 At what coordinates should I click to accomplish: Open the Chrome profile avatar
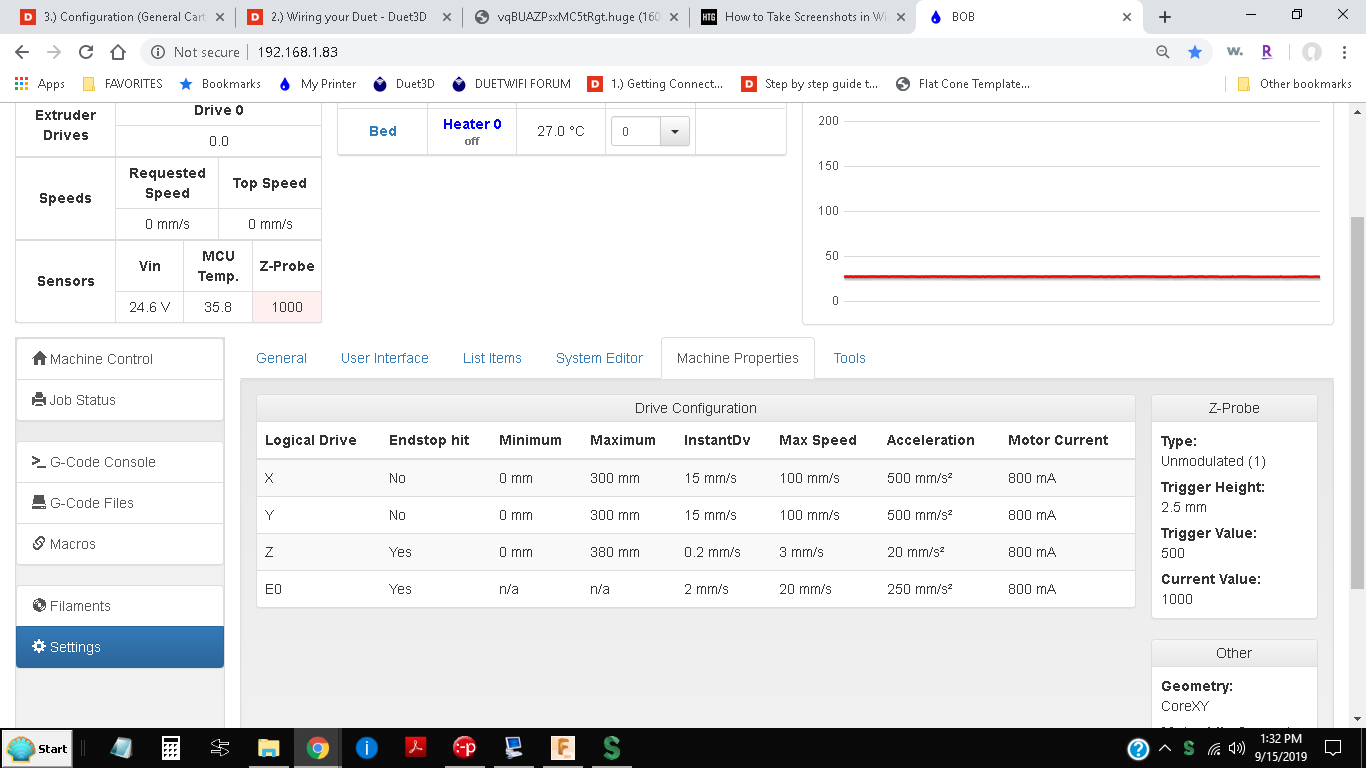click(1312, 52)
